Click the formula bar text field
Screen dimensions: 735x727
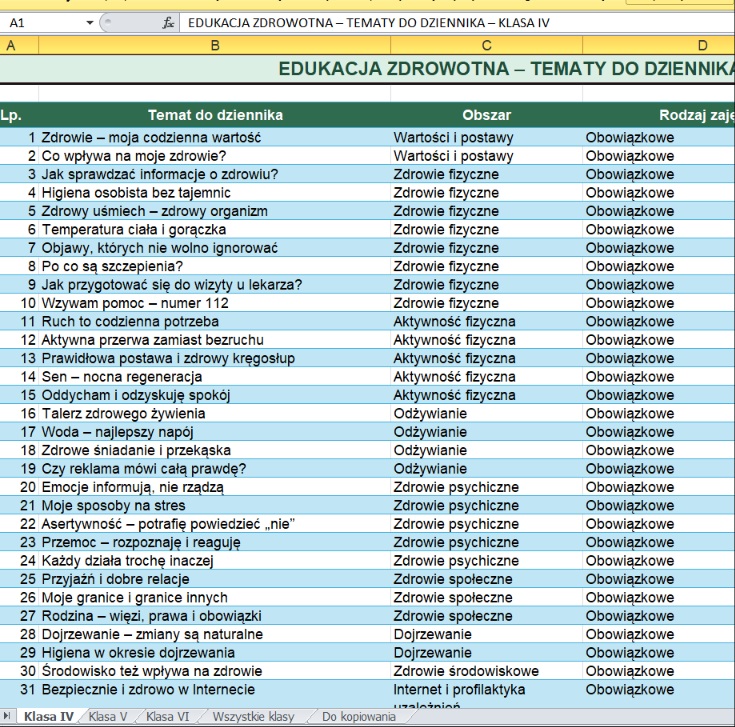coord(457,22)
